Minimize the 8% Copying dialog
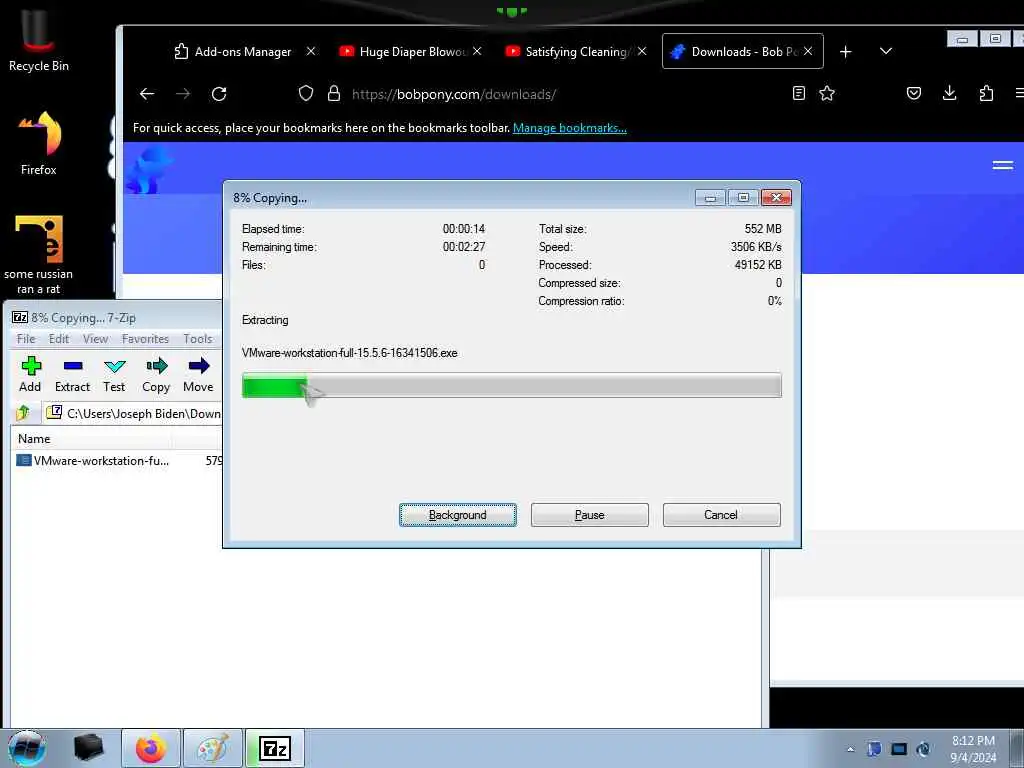This screenshot has height=768, width=1024. point(711,197)
